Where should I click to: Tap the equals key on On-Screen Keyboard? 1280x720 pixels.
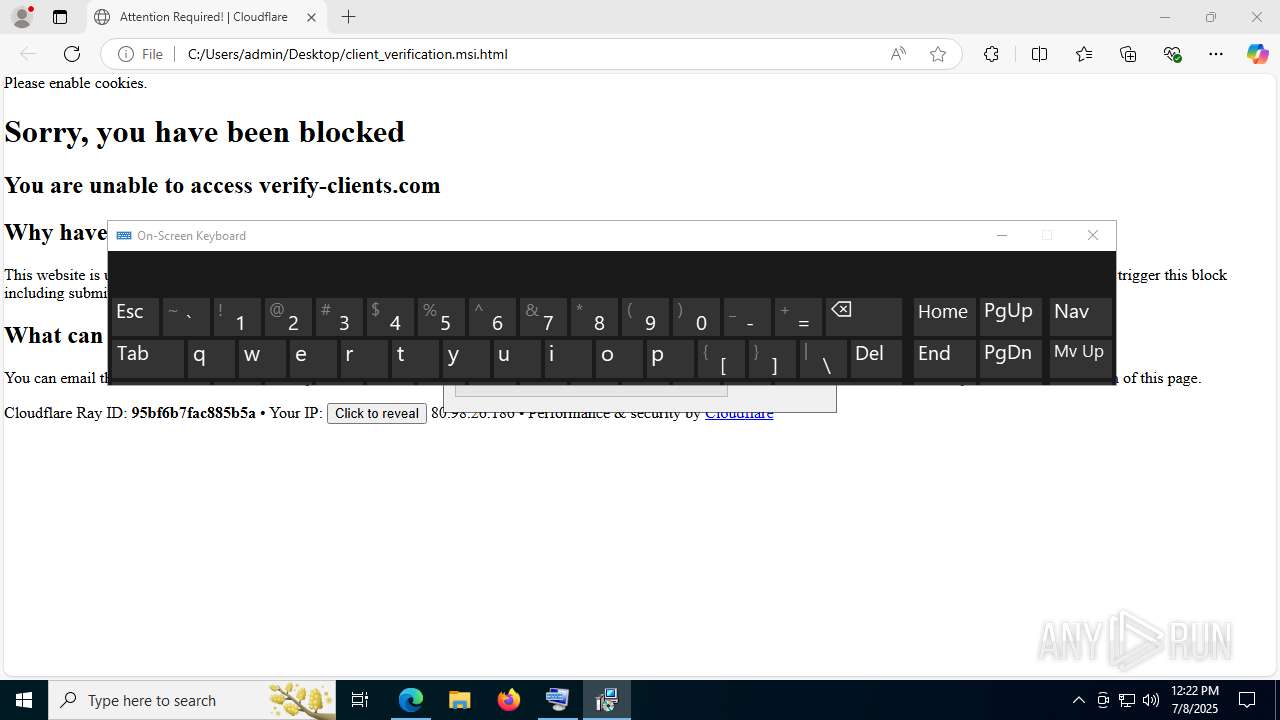(798, 316)
